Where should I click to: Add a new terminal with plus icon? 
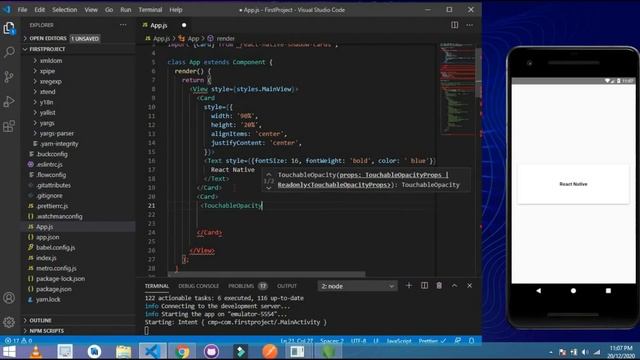pyautogui.click(x=409, y=286)
